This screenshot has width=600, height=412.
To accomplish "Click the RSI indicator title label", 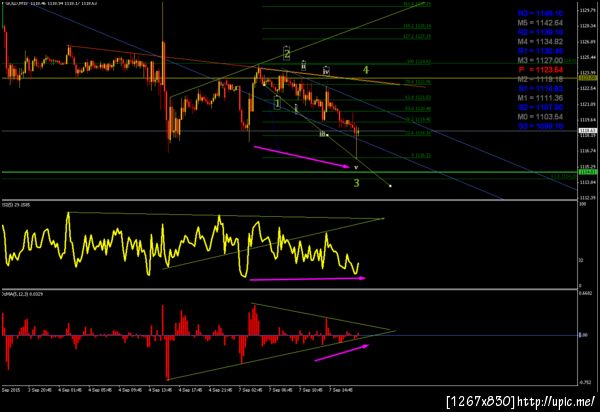I will pyautogui.click(x=17, y=205).
